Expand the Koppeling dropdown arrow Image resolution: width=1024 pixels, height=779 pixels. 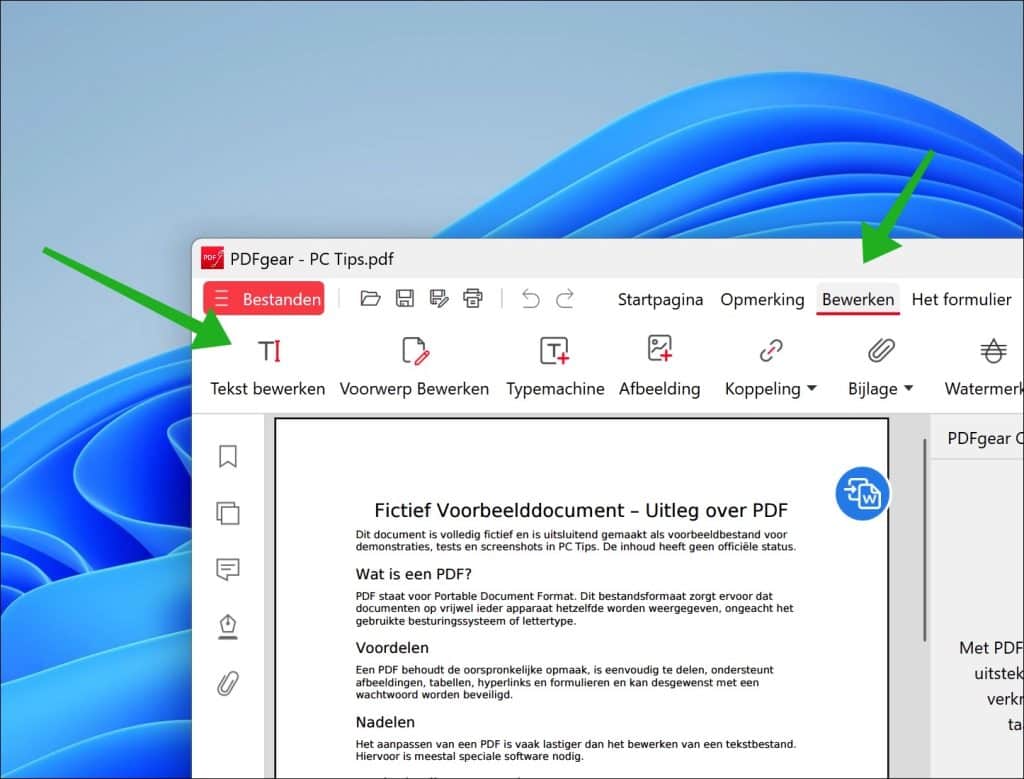point(812,389)
